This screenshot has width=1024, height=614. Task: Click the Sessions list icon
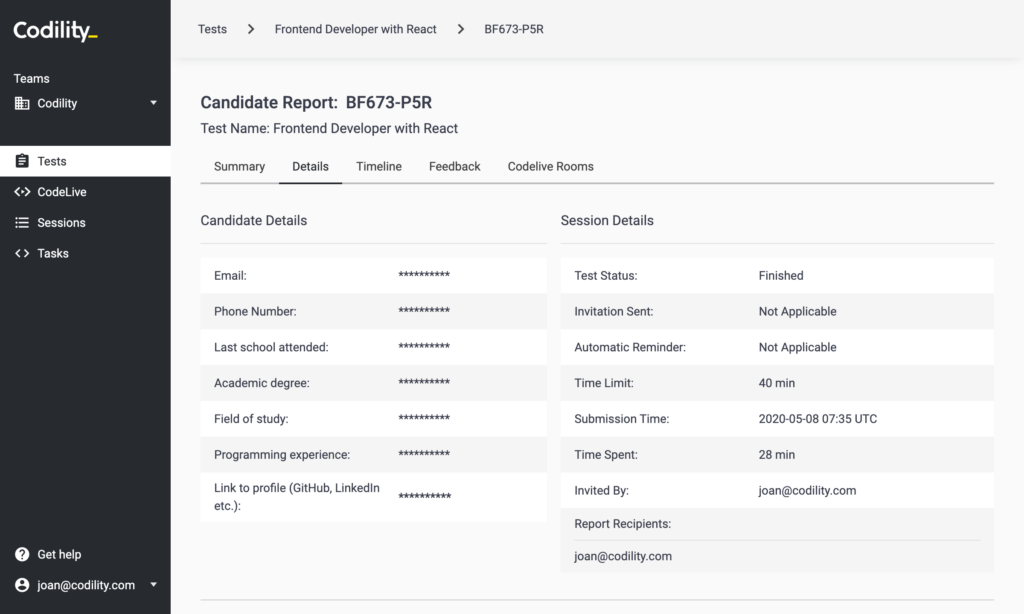click(22, 223)
